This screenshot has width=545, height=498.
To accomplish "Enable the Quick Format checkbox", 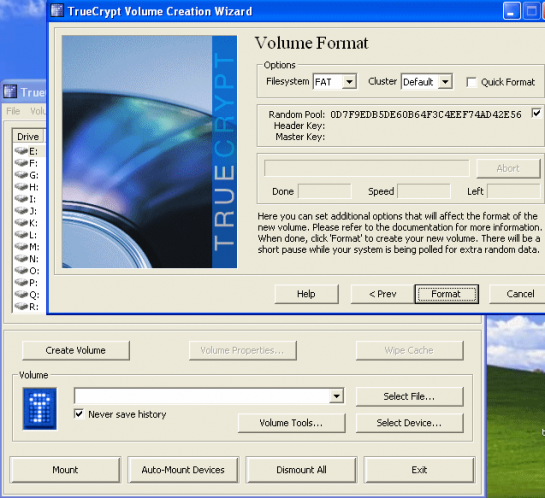I will point(472,82).
